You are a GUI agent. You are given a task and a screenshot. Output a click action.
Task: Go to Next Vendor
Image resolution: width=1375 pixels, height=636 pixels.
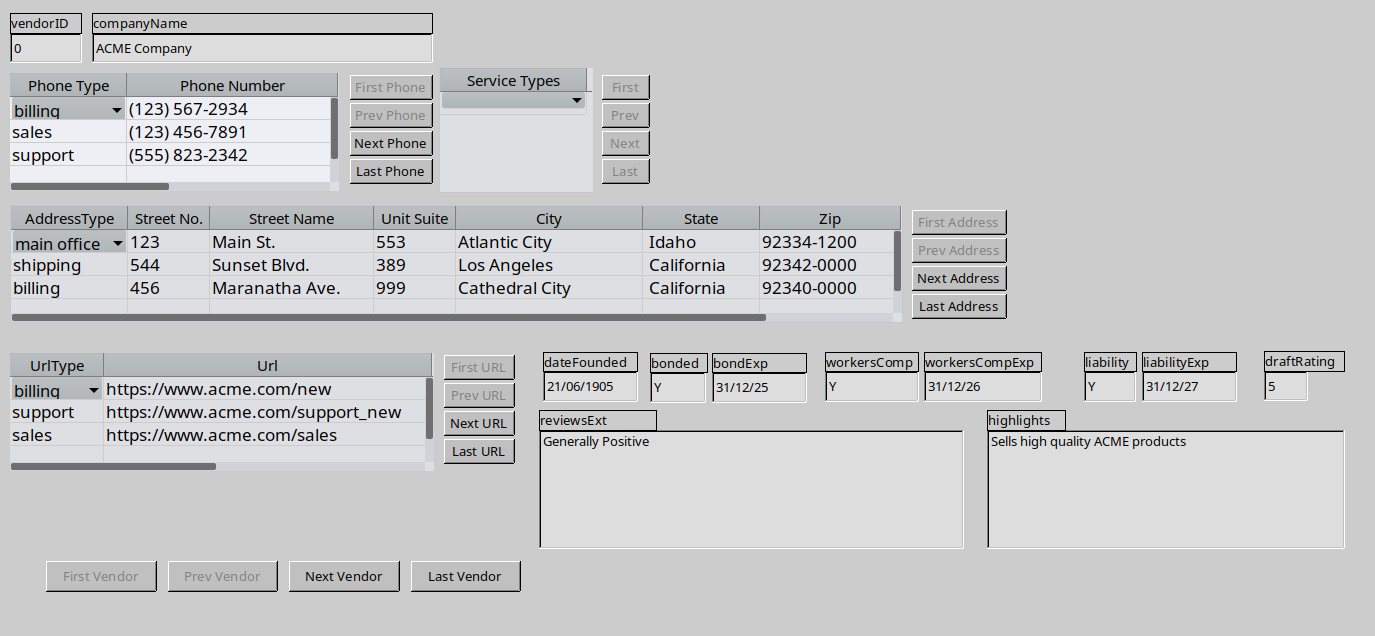(344, 576)
